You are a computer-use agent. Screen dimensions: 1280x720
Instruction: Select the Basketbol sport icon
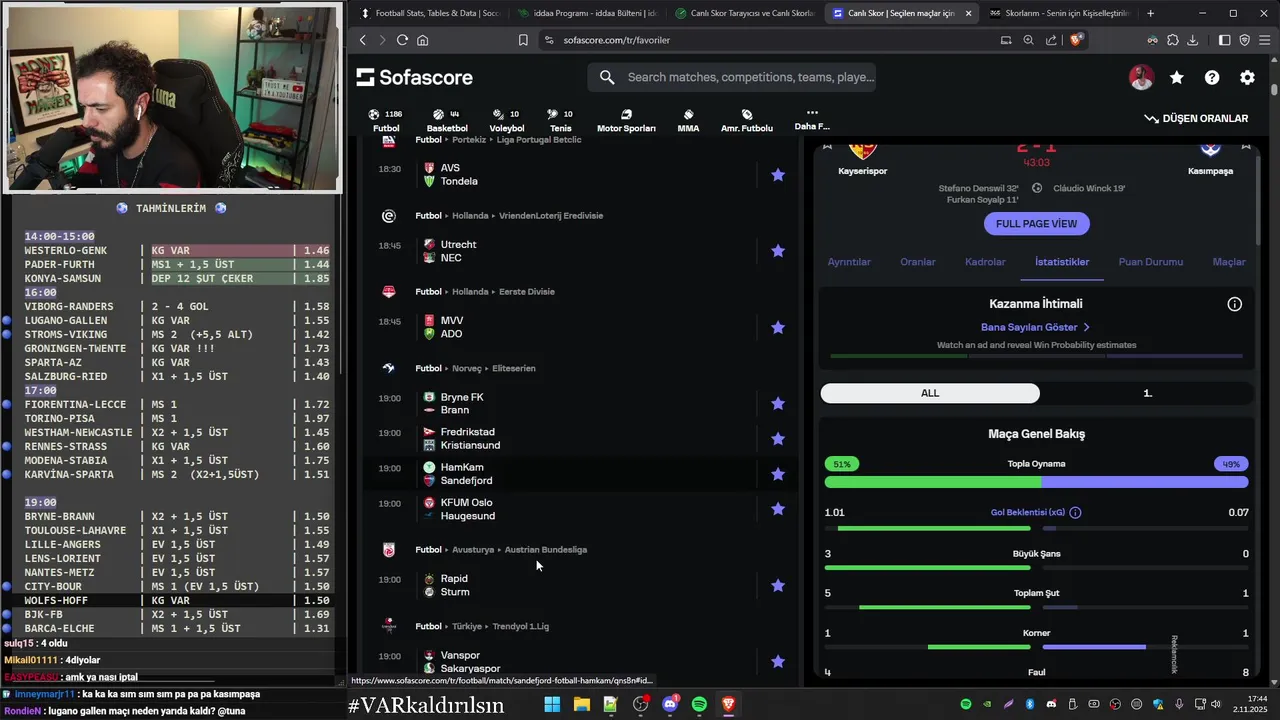[447, 121]
